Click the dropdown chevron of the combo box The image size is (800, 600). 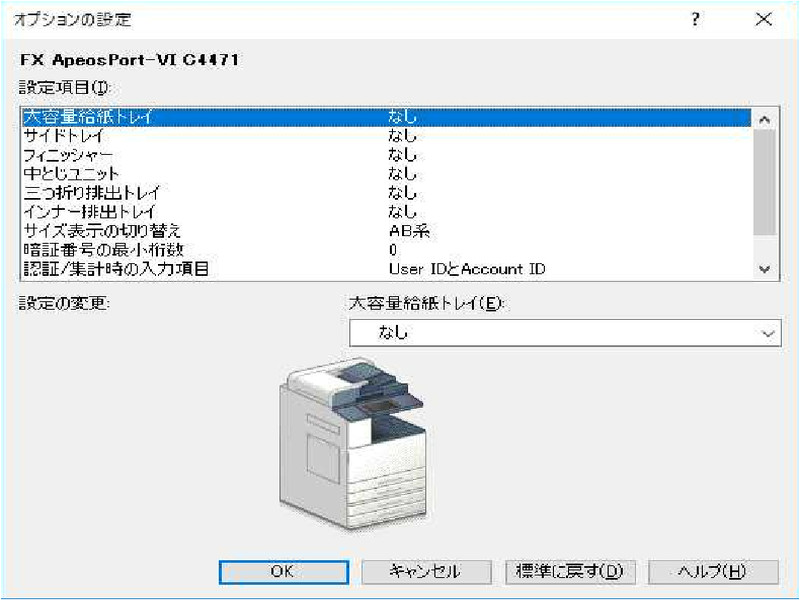(x=768, y=334)
